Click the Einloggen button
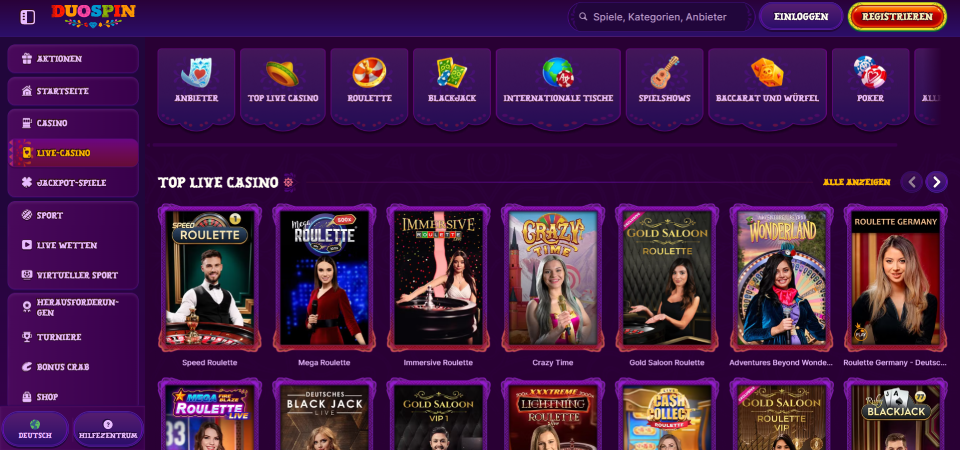This screenshot has width=960, height=450. (x=801, y=17)
